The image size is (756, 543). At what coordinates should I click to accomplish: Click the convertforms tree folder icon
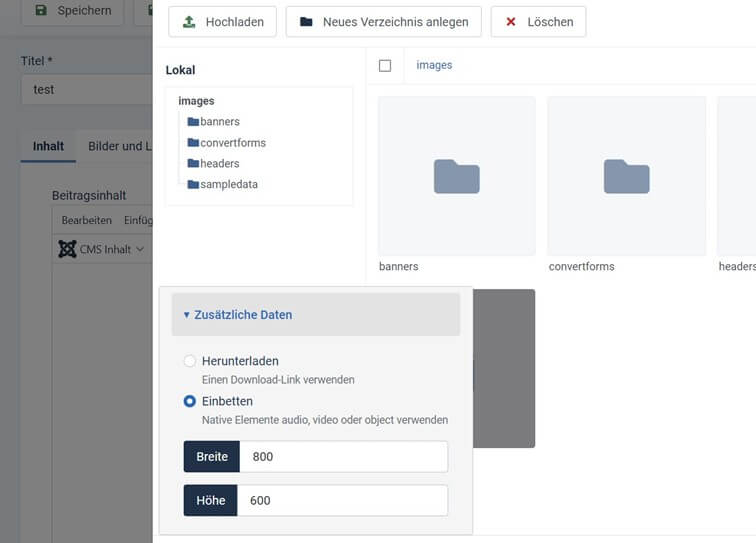[x=193, y=143]
